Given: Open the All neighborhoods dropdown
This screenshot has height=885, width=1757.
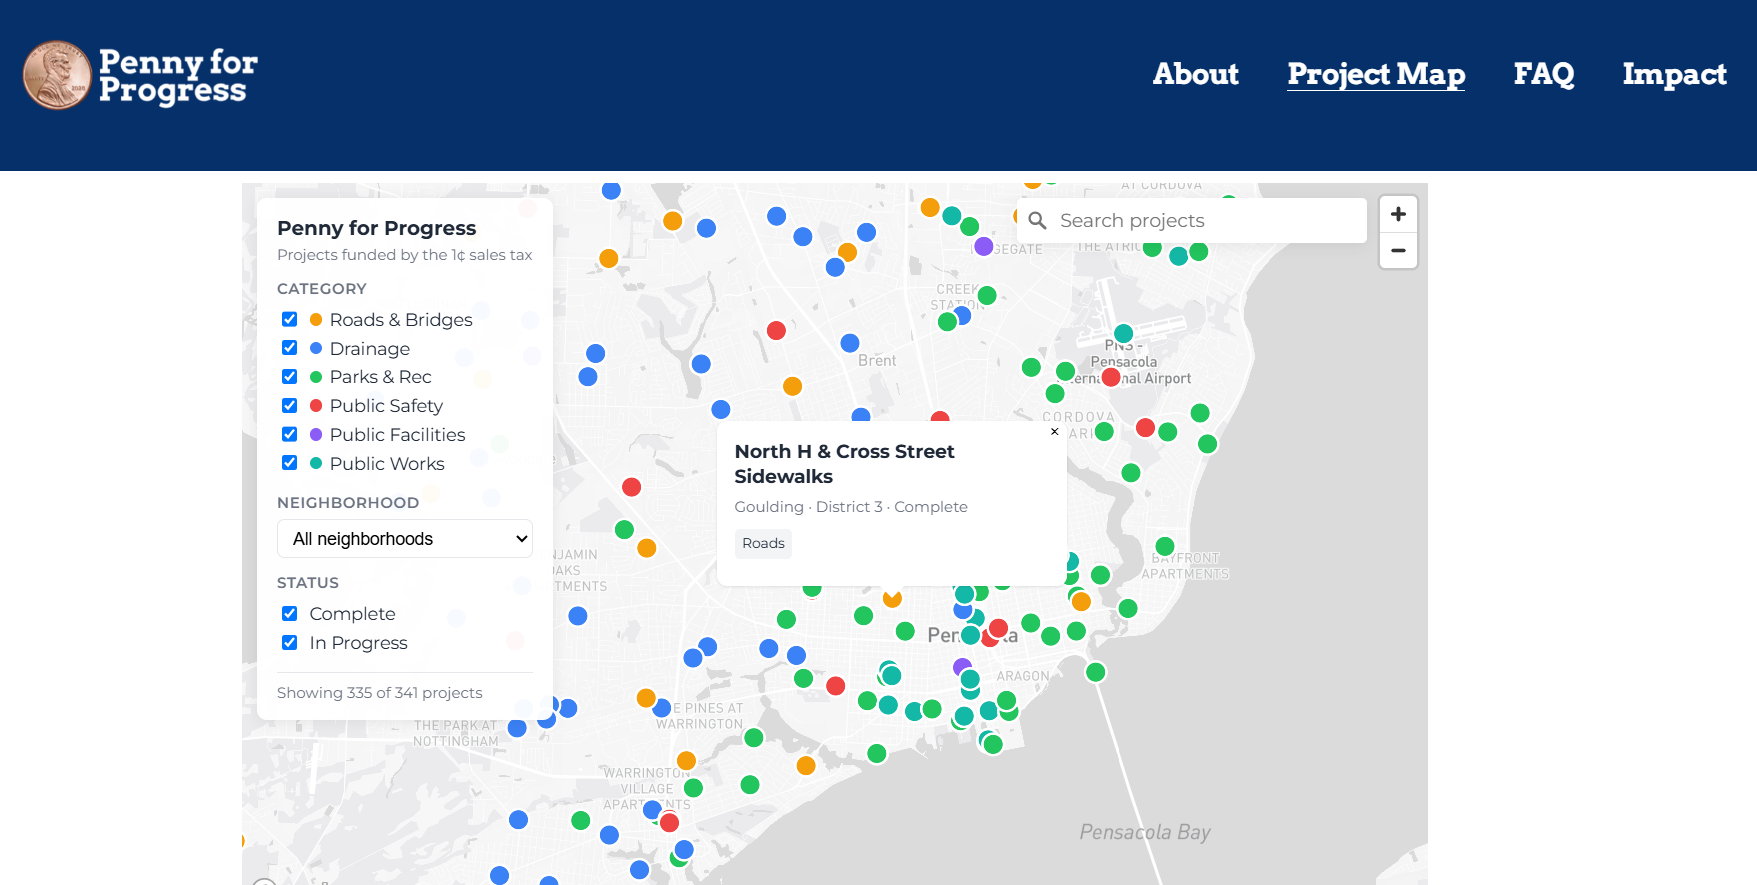Looking at the screenshot, I should pos(405,539).
